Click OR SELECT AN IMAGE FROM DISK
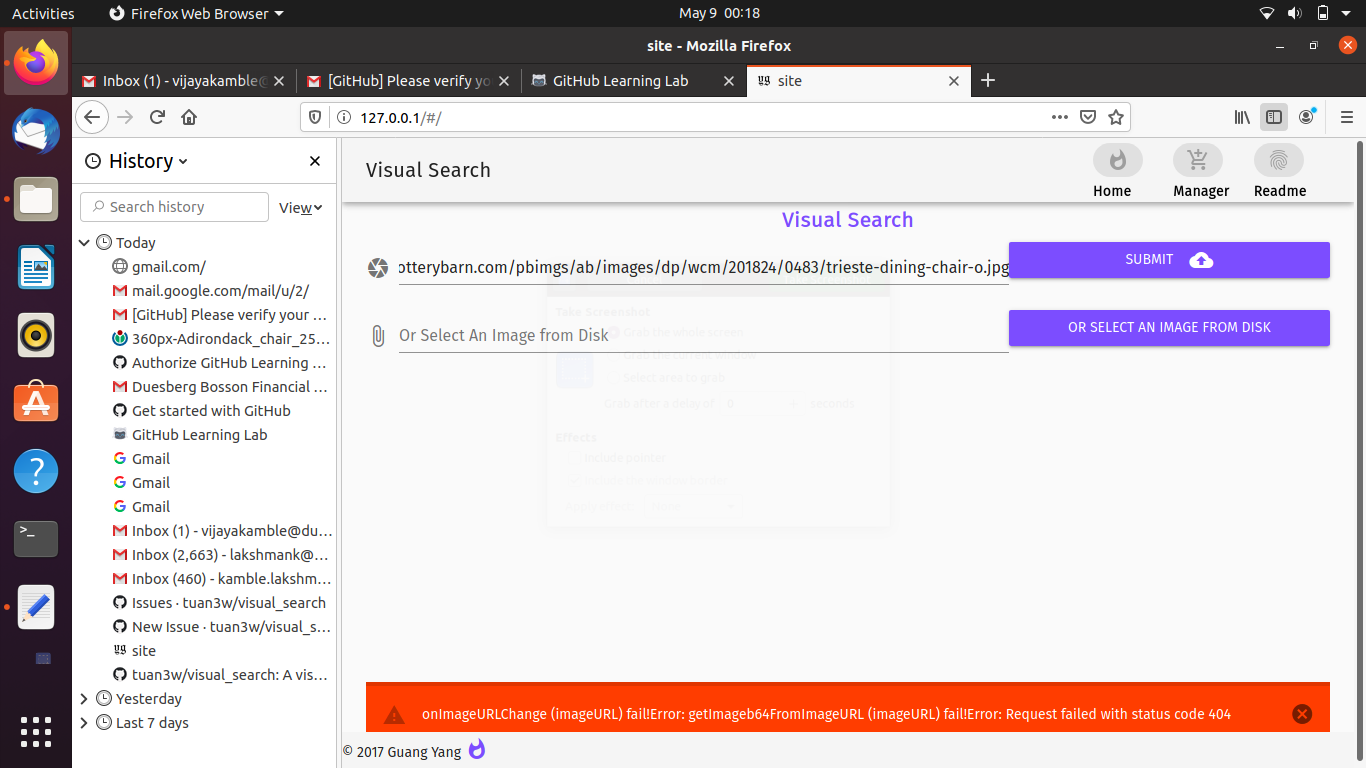The width and height of the screenshot is (1366, 768). [x=1168, y=327]
